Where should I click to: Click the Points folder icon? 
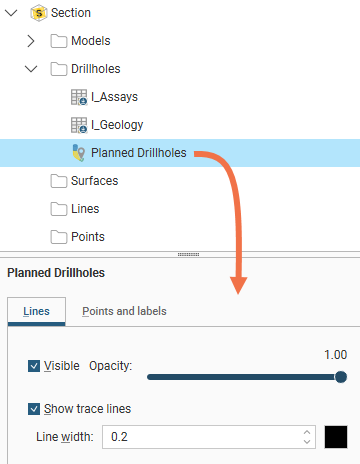coord(59,237)
